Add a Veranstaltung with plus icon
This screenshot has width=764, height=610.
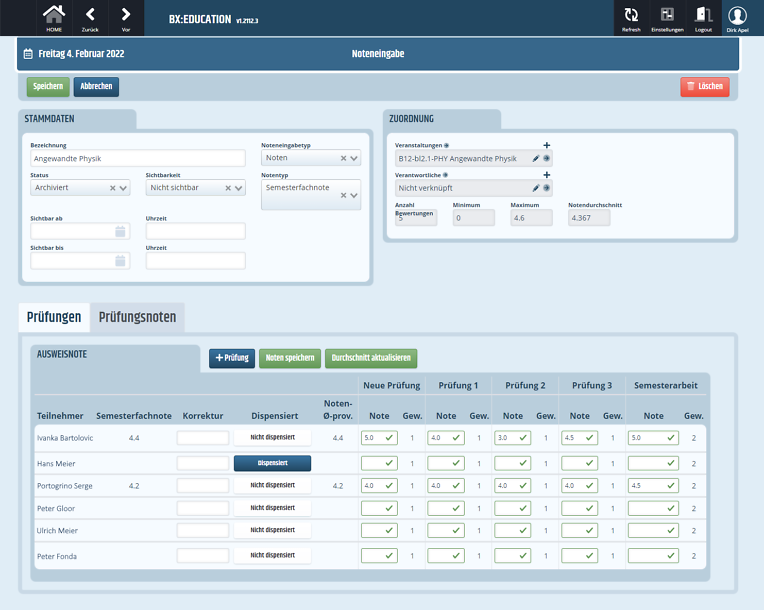coord(547,145)
